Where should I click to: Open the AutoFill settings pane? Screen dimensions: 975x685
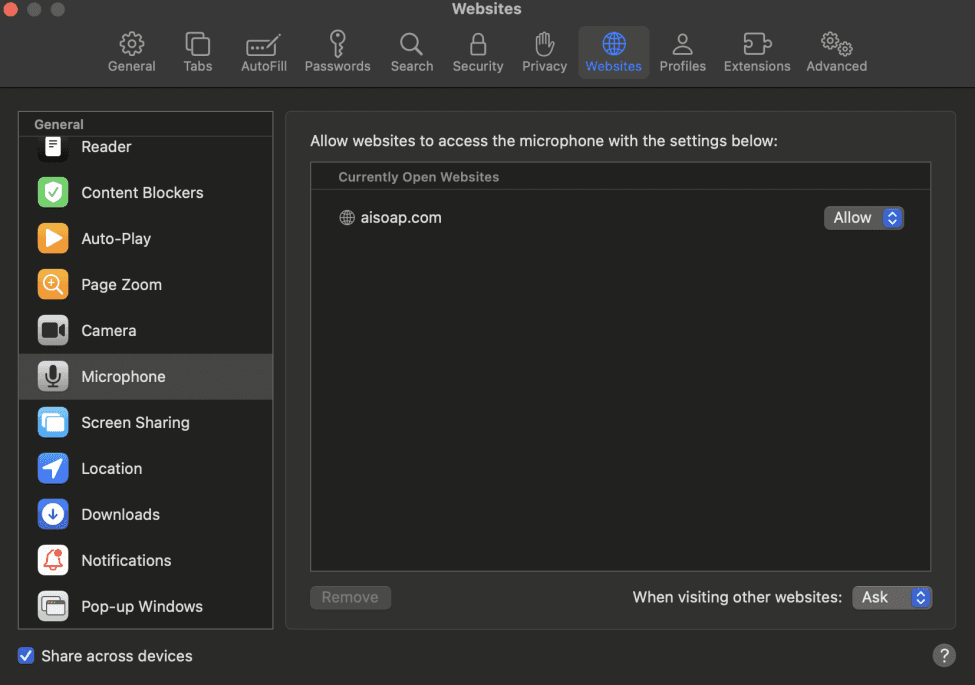[x=264, y=52]
